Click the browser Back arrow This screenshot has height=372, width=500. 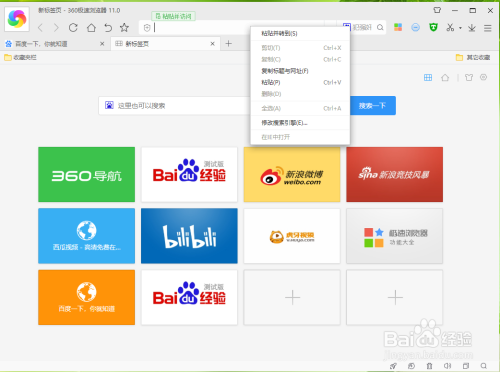40,28
